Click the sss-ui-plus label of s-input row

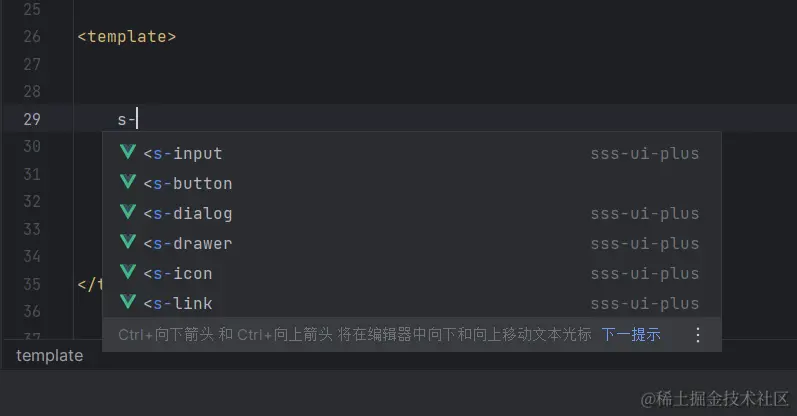pyautogui.click(x=645, y=154)
